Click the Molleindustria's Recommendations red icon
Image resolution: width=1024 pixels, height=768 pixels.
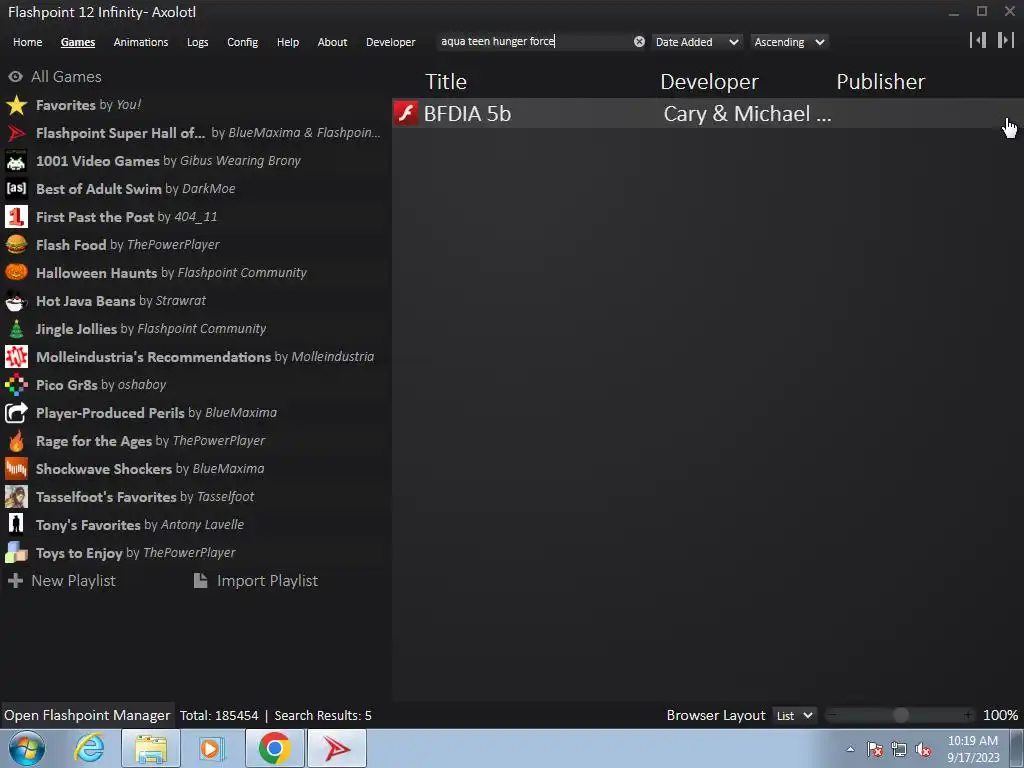16,357
